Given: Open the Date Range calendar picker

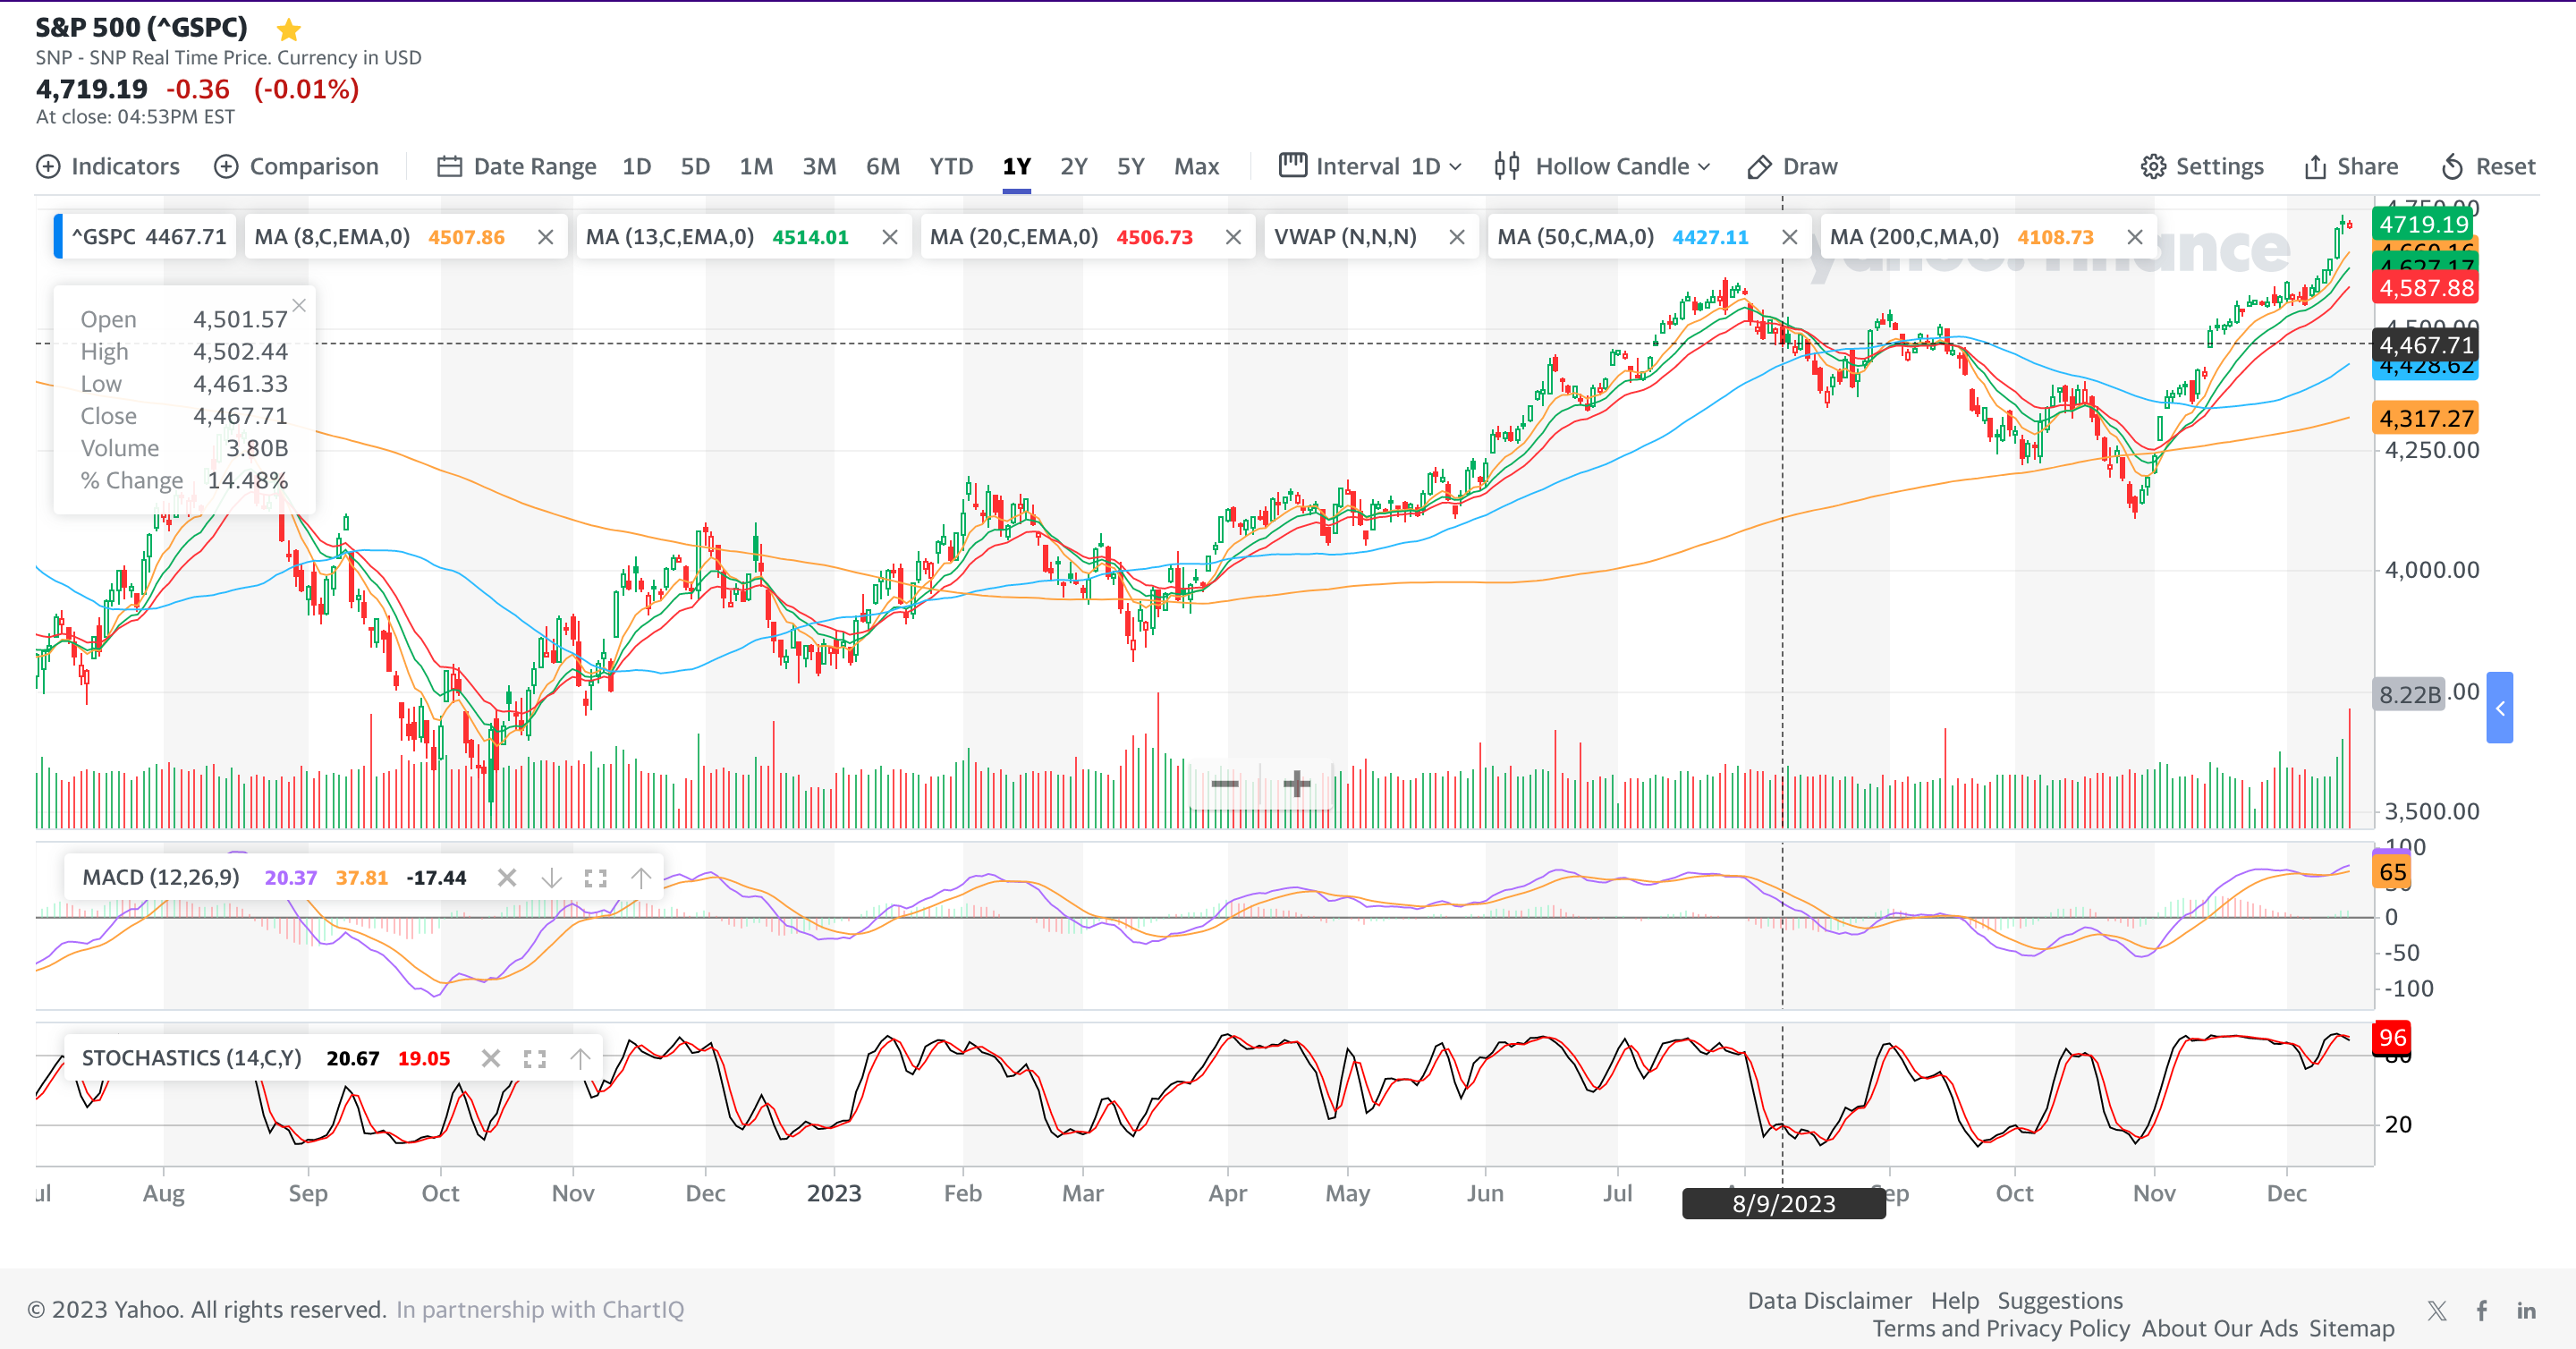Looking at the screenshot, I should click(x=450, y=166).
